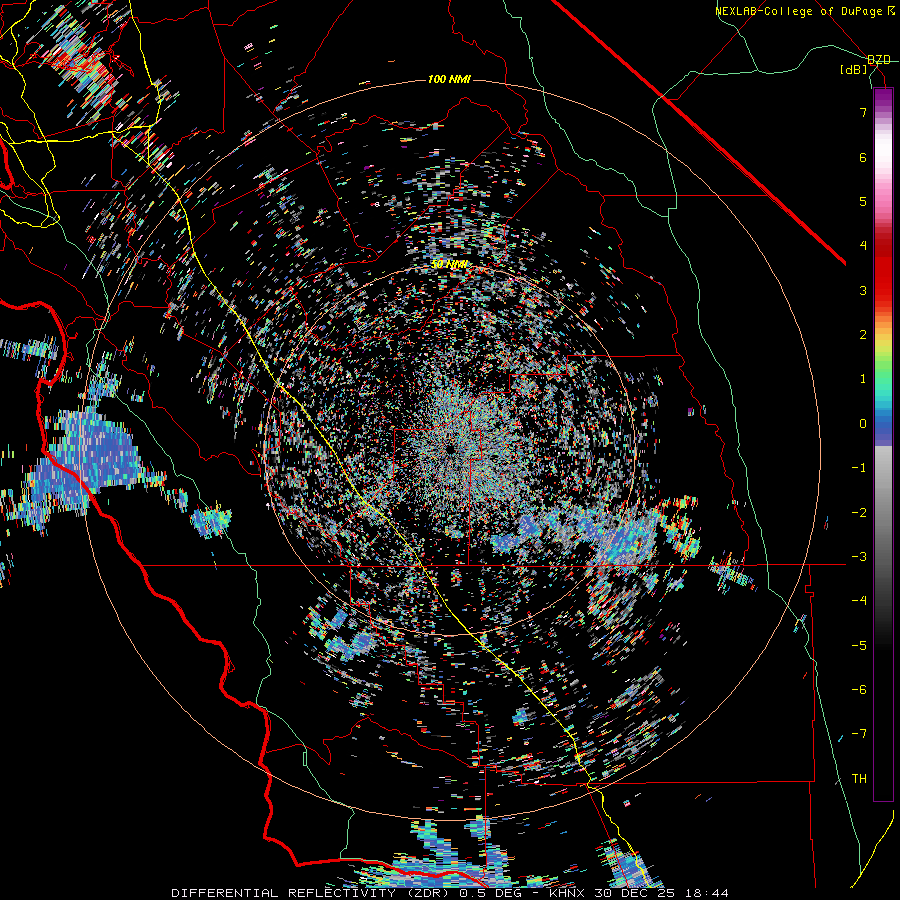Click the 7 value on the scale
This screenshot has height=900, width=900.
tap(863, 112)
